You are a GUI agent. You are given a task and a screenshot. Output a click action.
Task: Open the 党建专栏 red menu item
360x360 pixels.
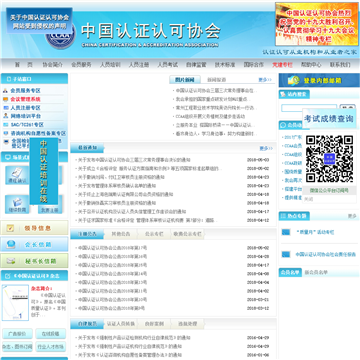(282, 65)
